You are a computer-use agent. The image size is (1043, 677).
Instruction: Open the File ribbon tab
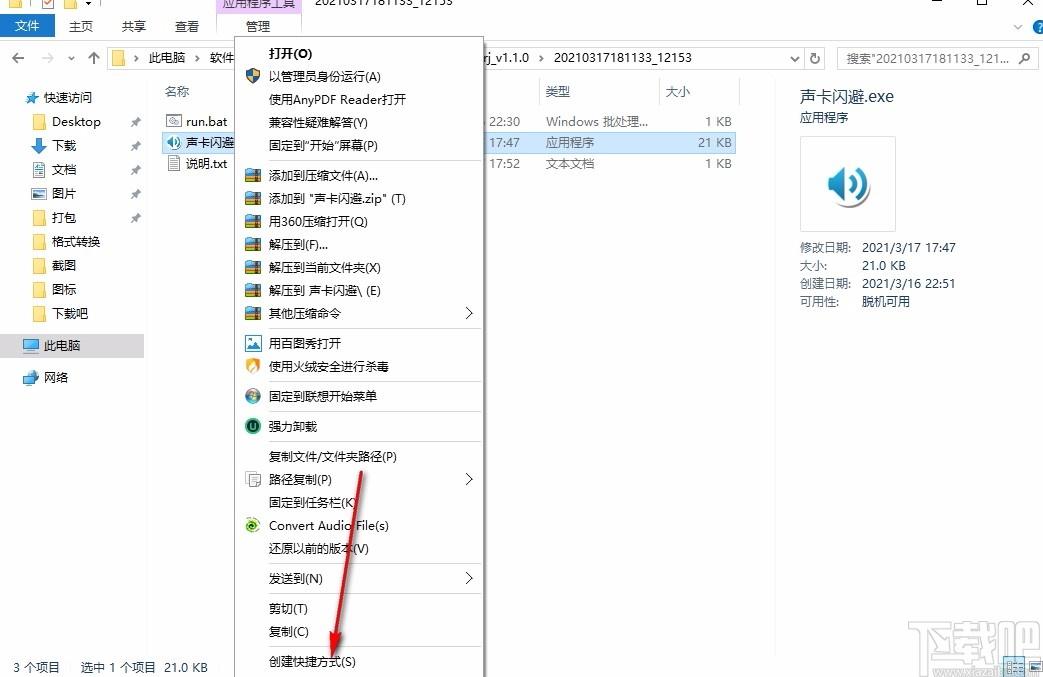27,27
